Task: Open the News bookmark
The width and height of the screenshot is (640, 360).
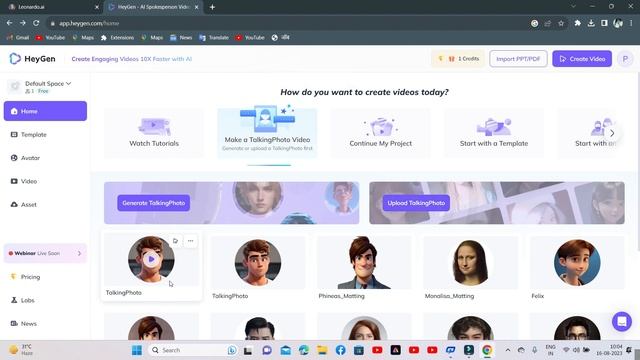Action: 181,37
